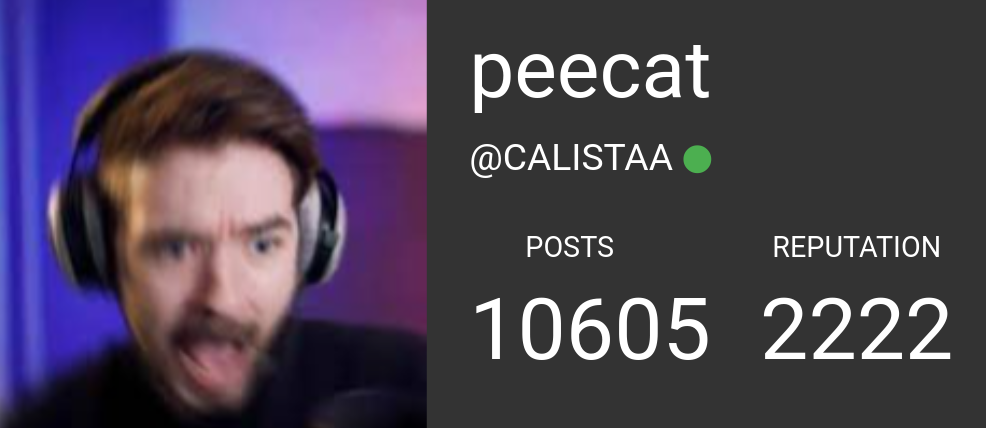Image resolution: width=986 pixels, height=428 pixels.
Task: Open the 10605 posts count
Action: [x=591, y=330]
